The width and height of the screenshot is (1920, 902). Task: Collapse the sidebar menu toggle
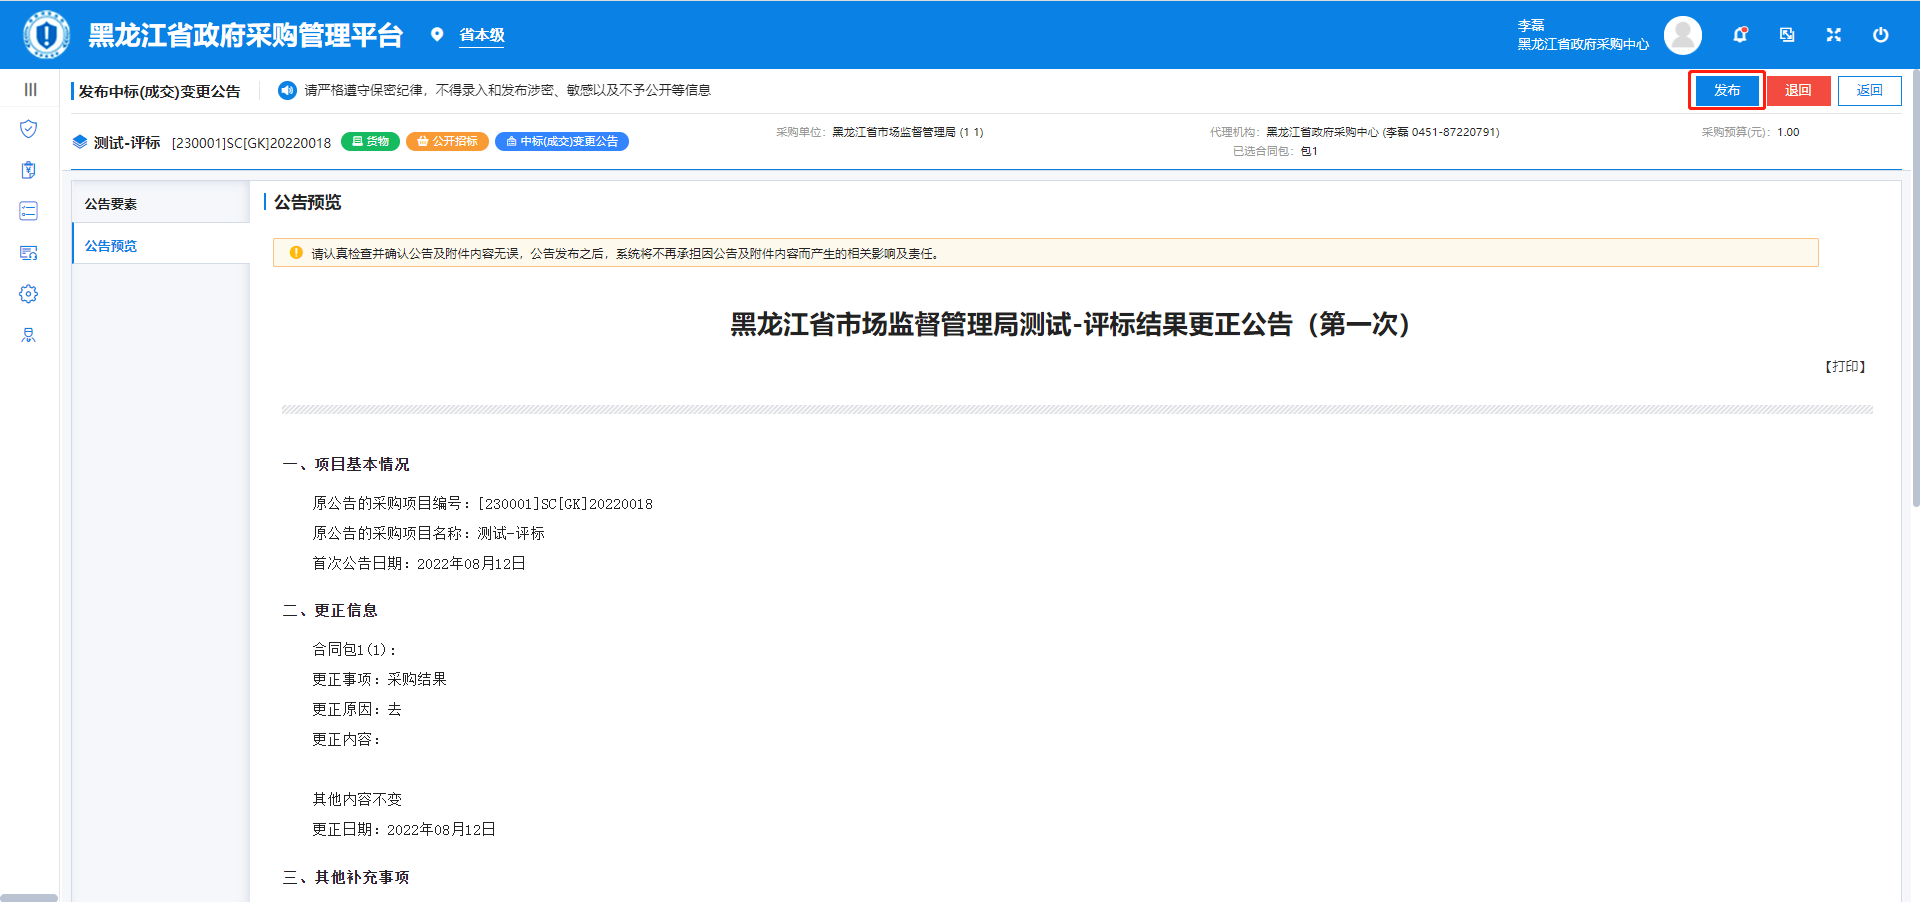pos(30,90)
